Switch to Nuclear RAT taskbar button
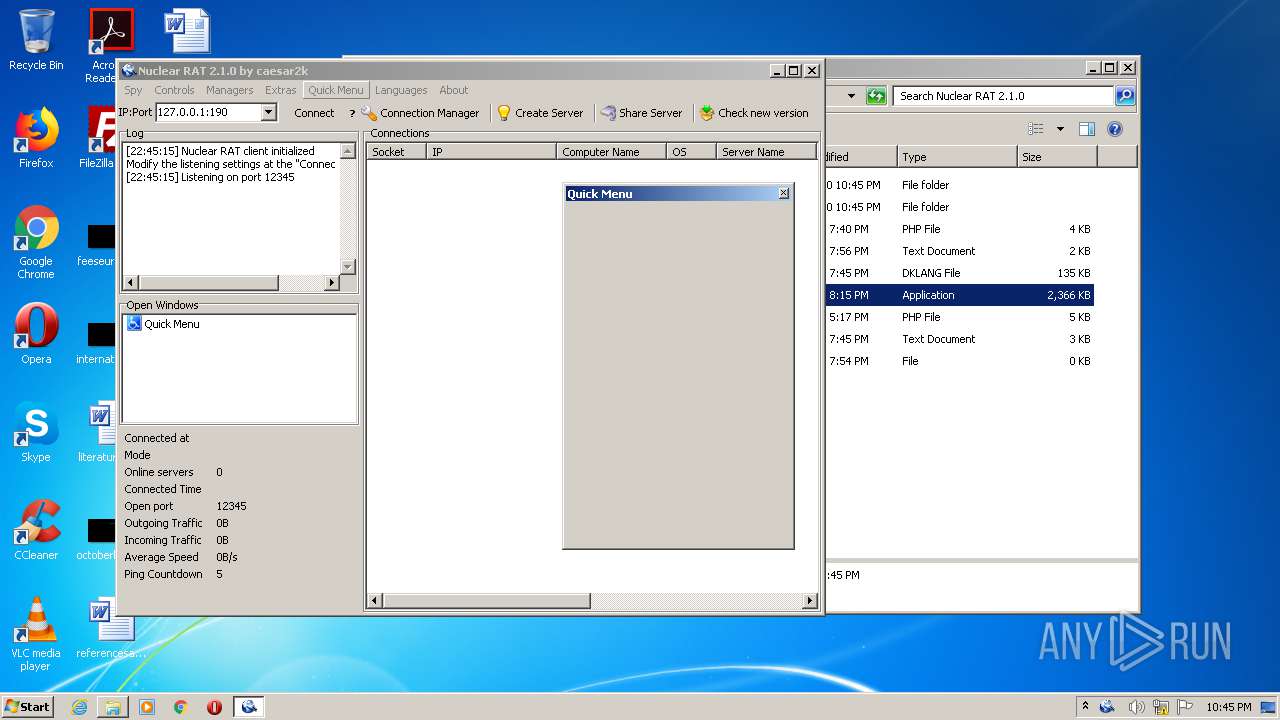 [249, 707]
